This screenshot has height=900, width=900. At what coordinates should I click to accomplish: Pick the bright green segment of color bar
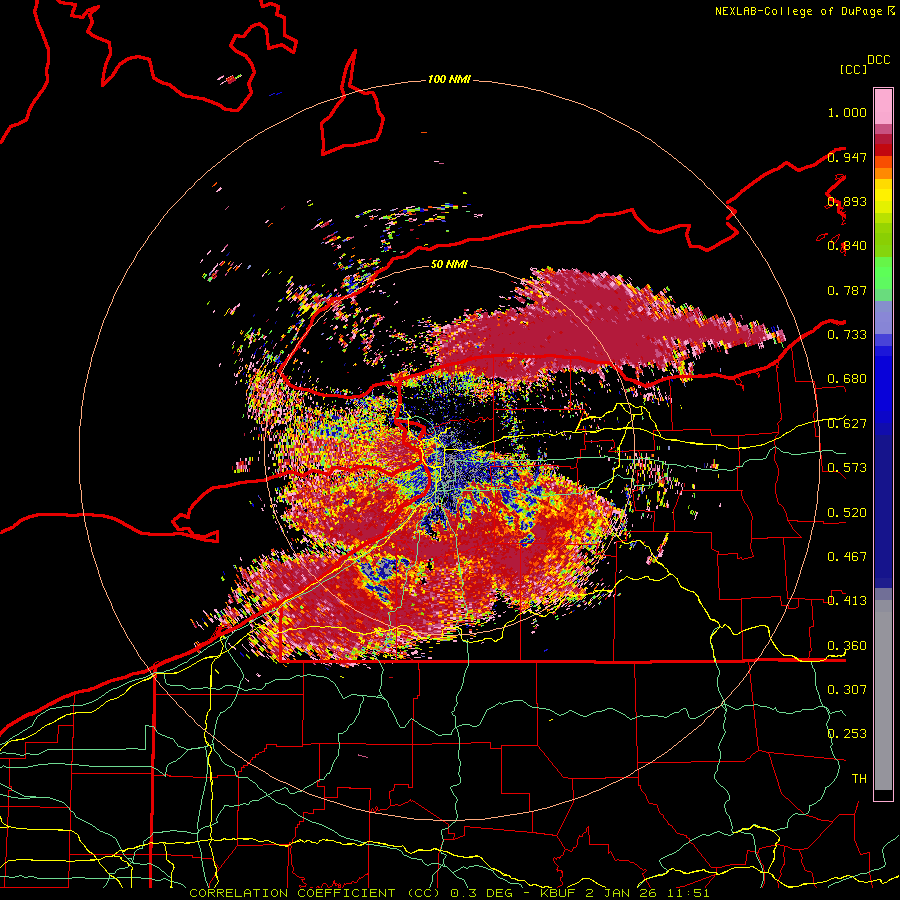coord(883,273)
